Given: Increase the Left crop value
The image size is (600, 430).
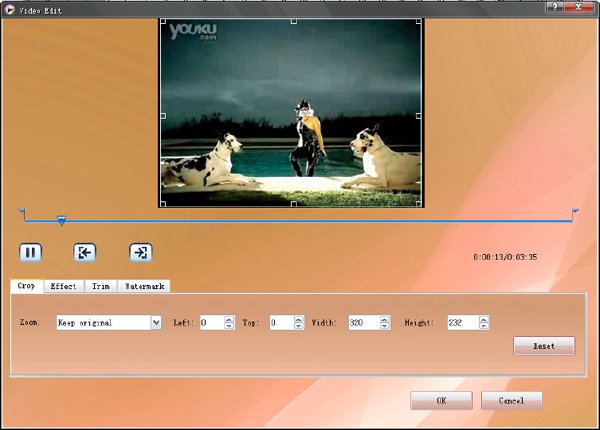Looking at the screenshot, I should pos(229,319).
